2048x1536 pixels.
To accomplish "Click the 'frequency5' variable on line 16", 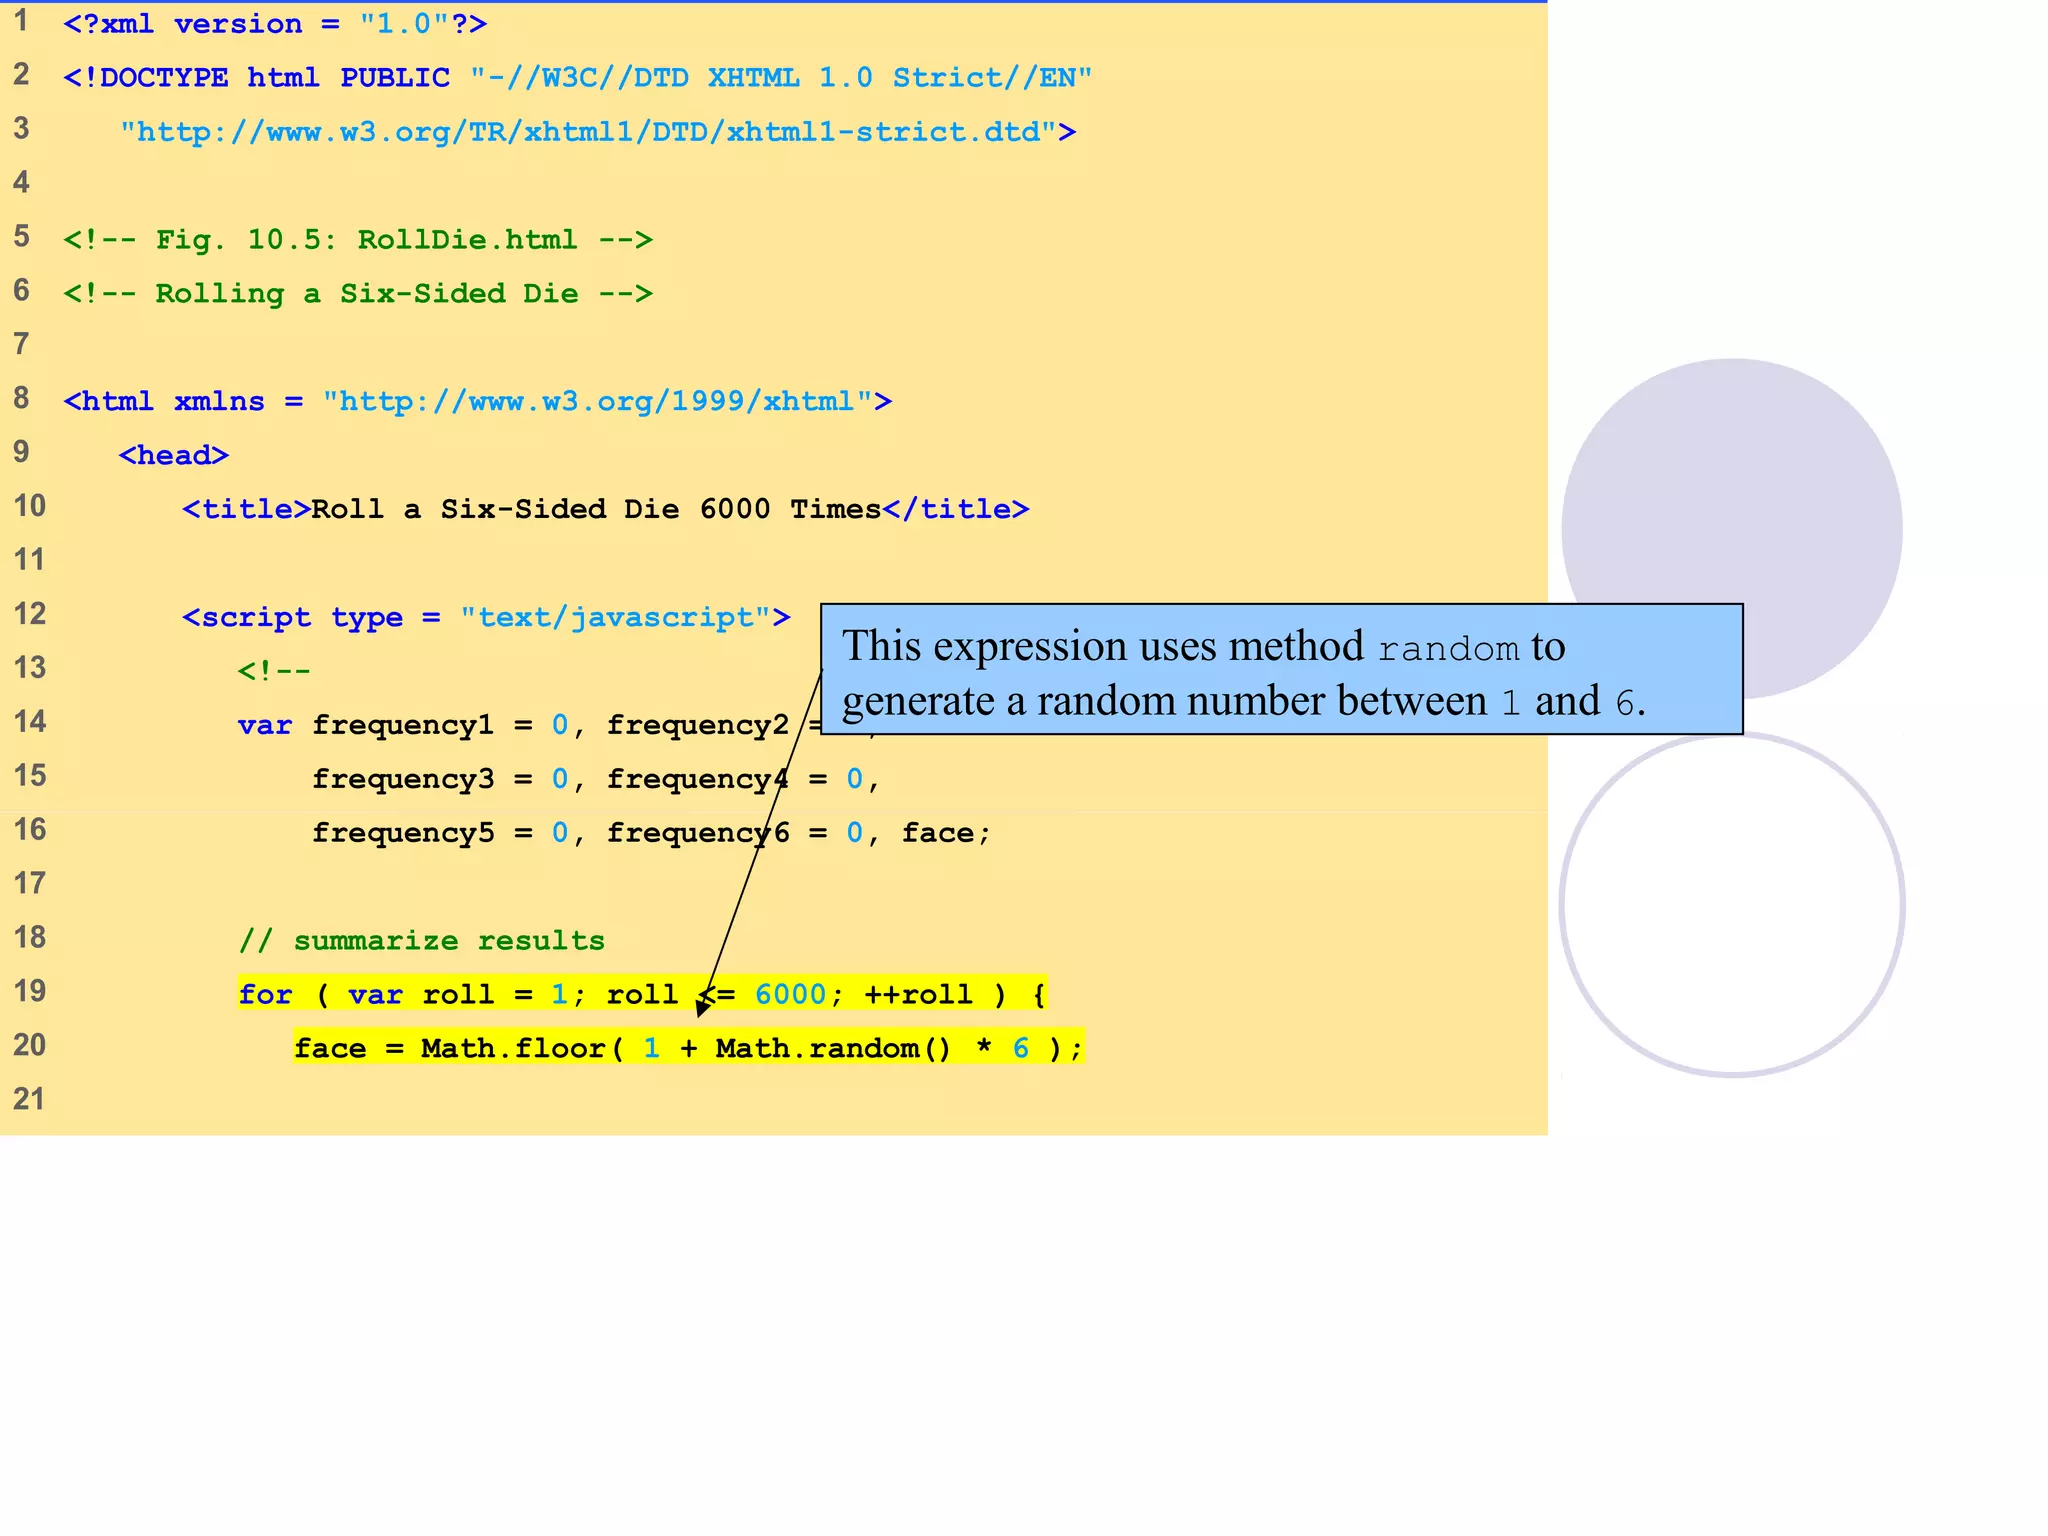I will pos(402,832).
